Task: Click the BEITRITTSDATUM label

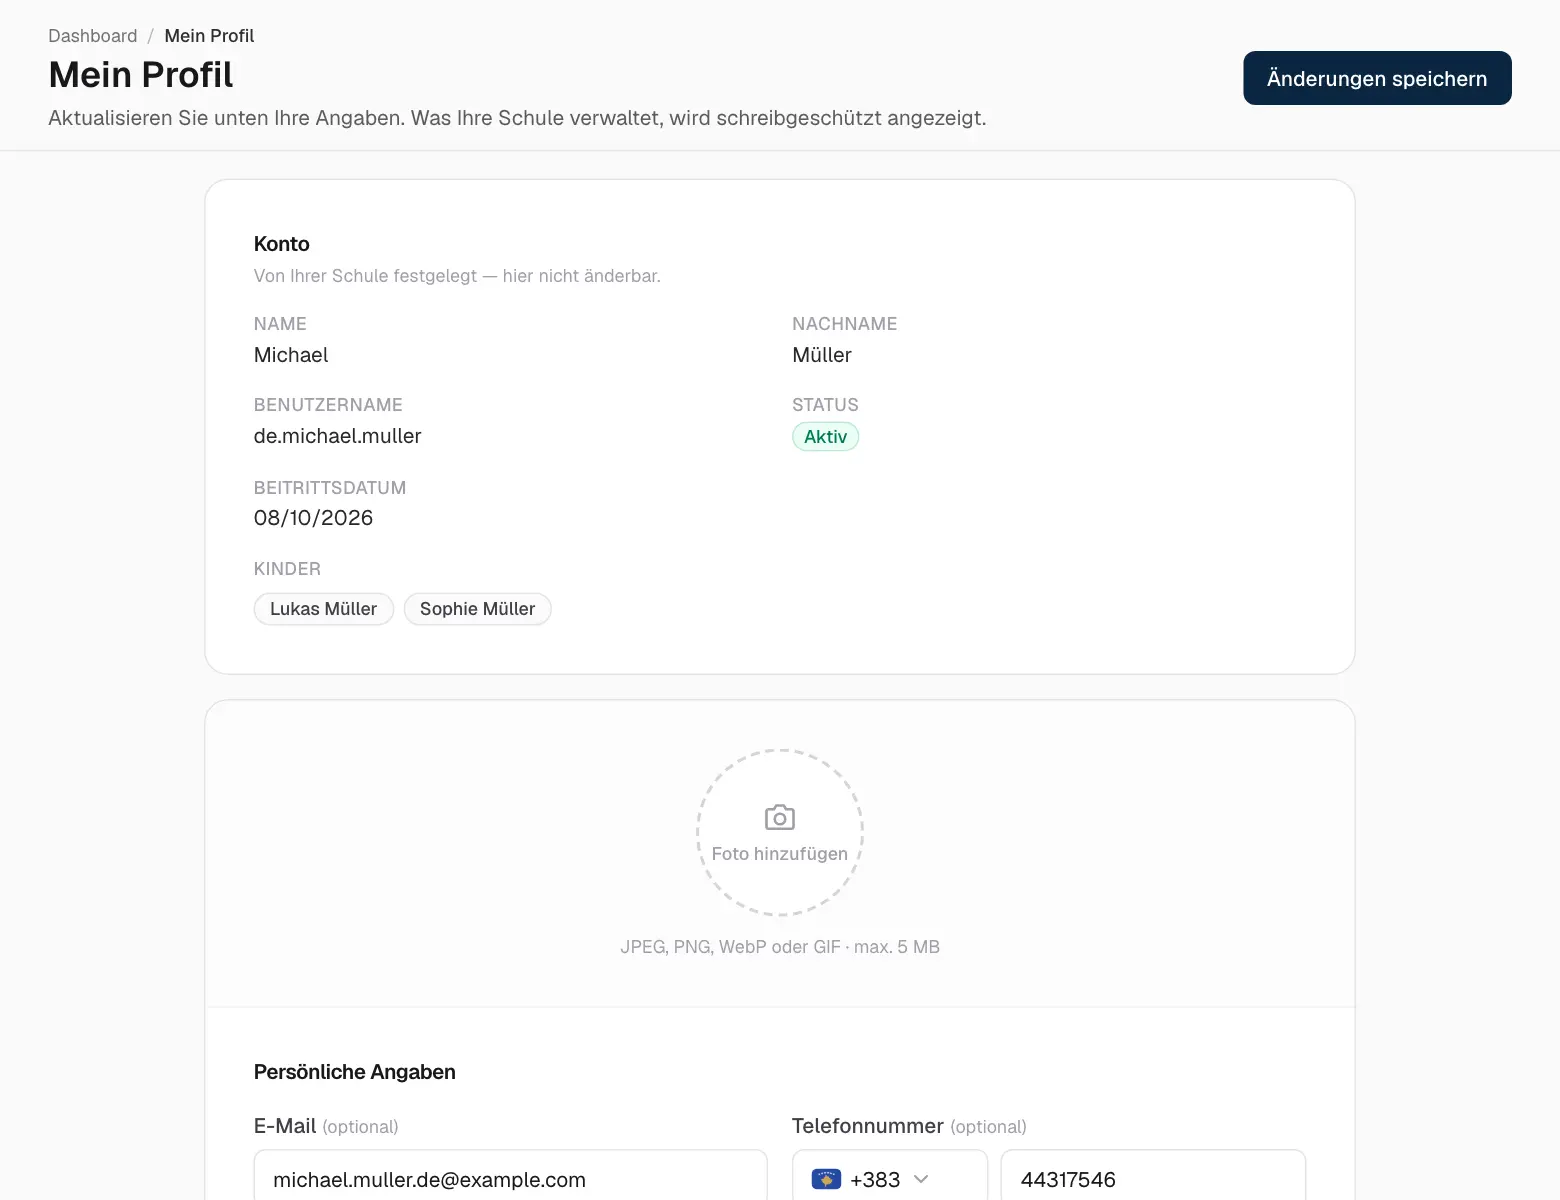Action: (330, 488)
